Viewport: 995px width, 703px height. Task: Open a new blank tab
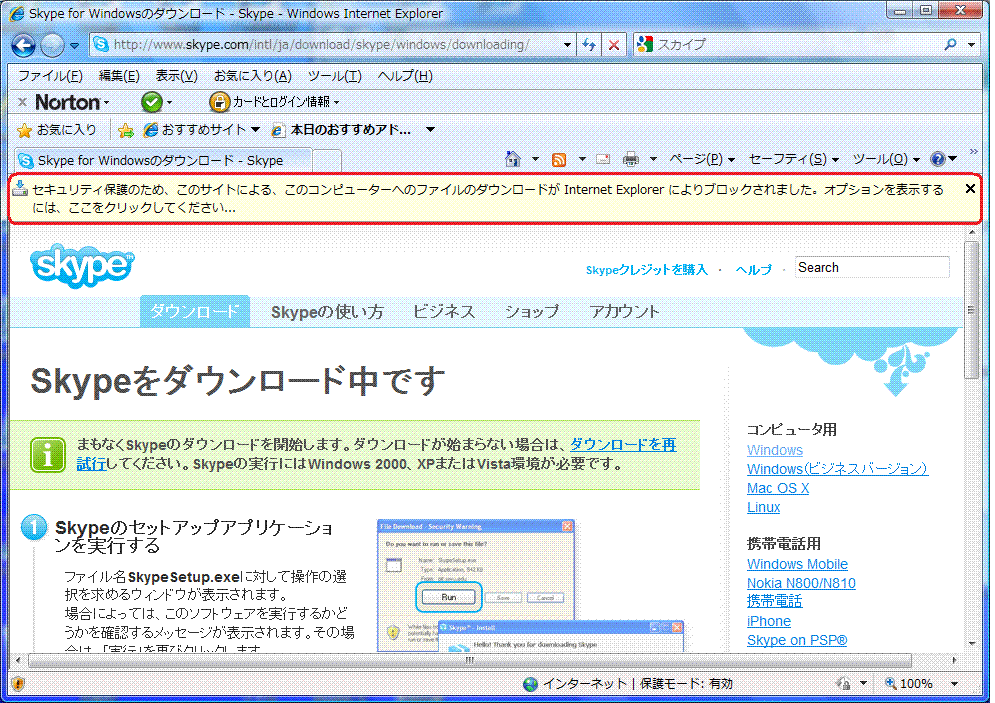tap(327, 161)
